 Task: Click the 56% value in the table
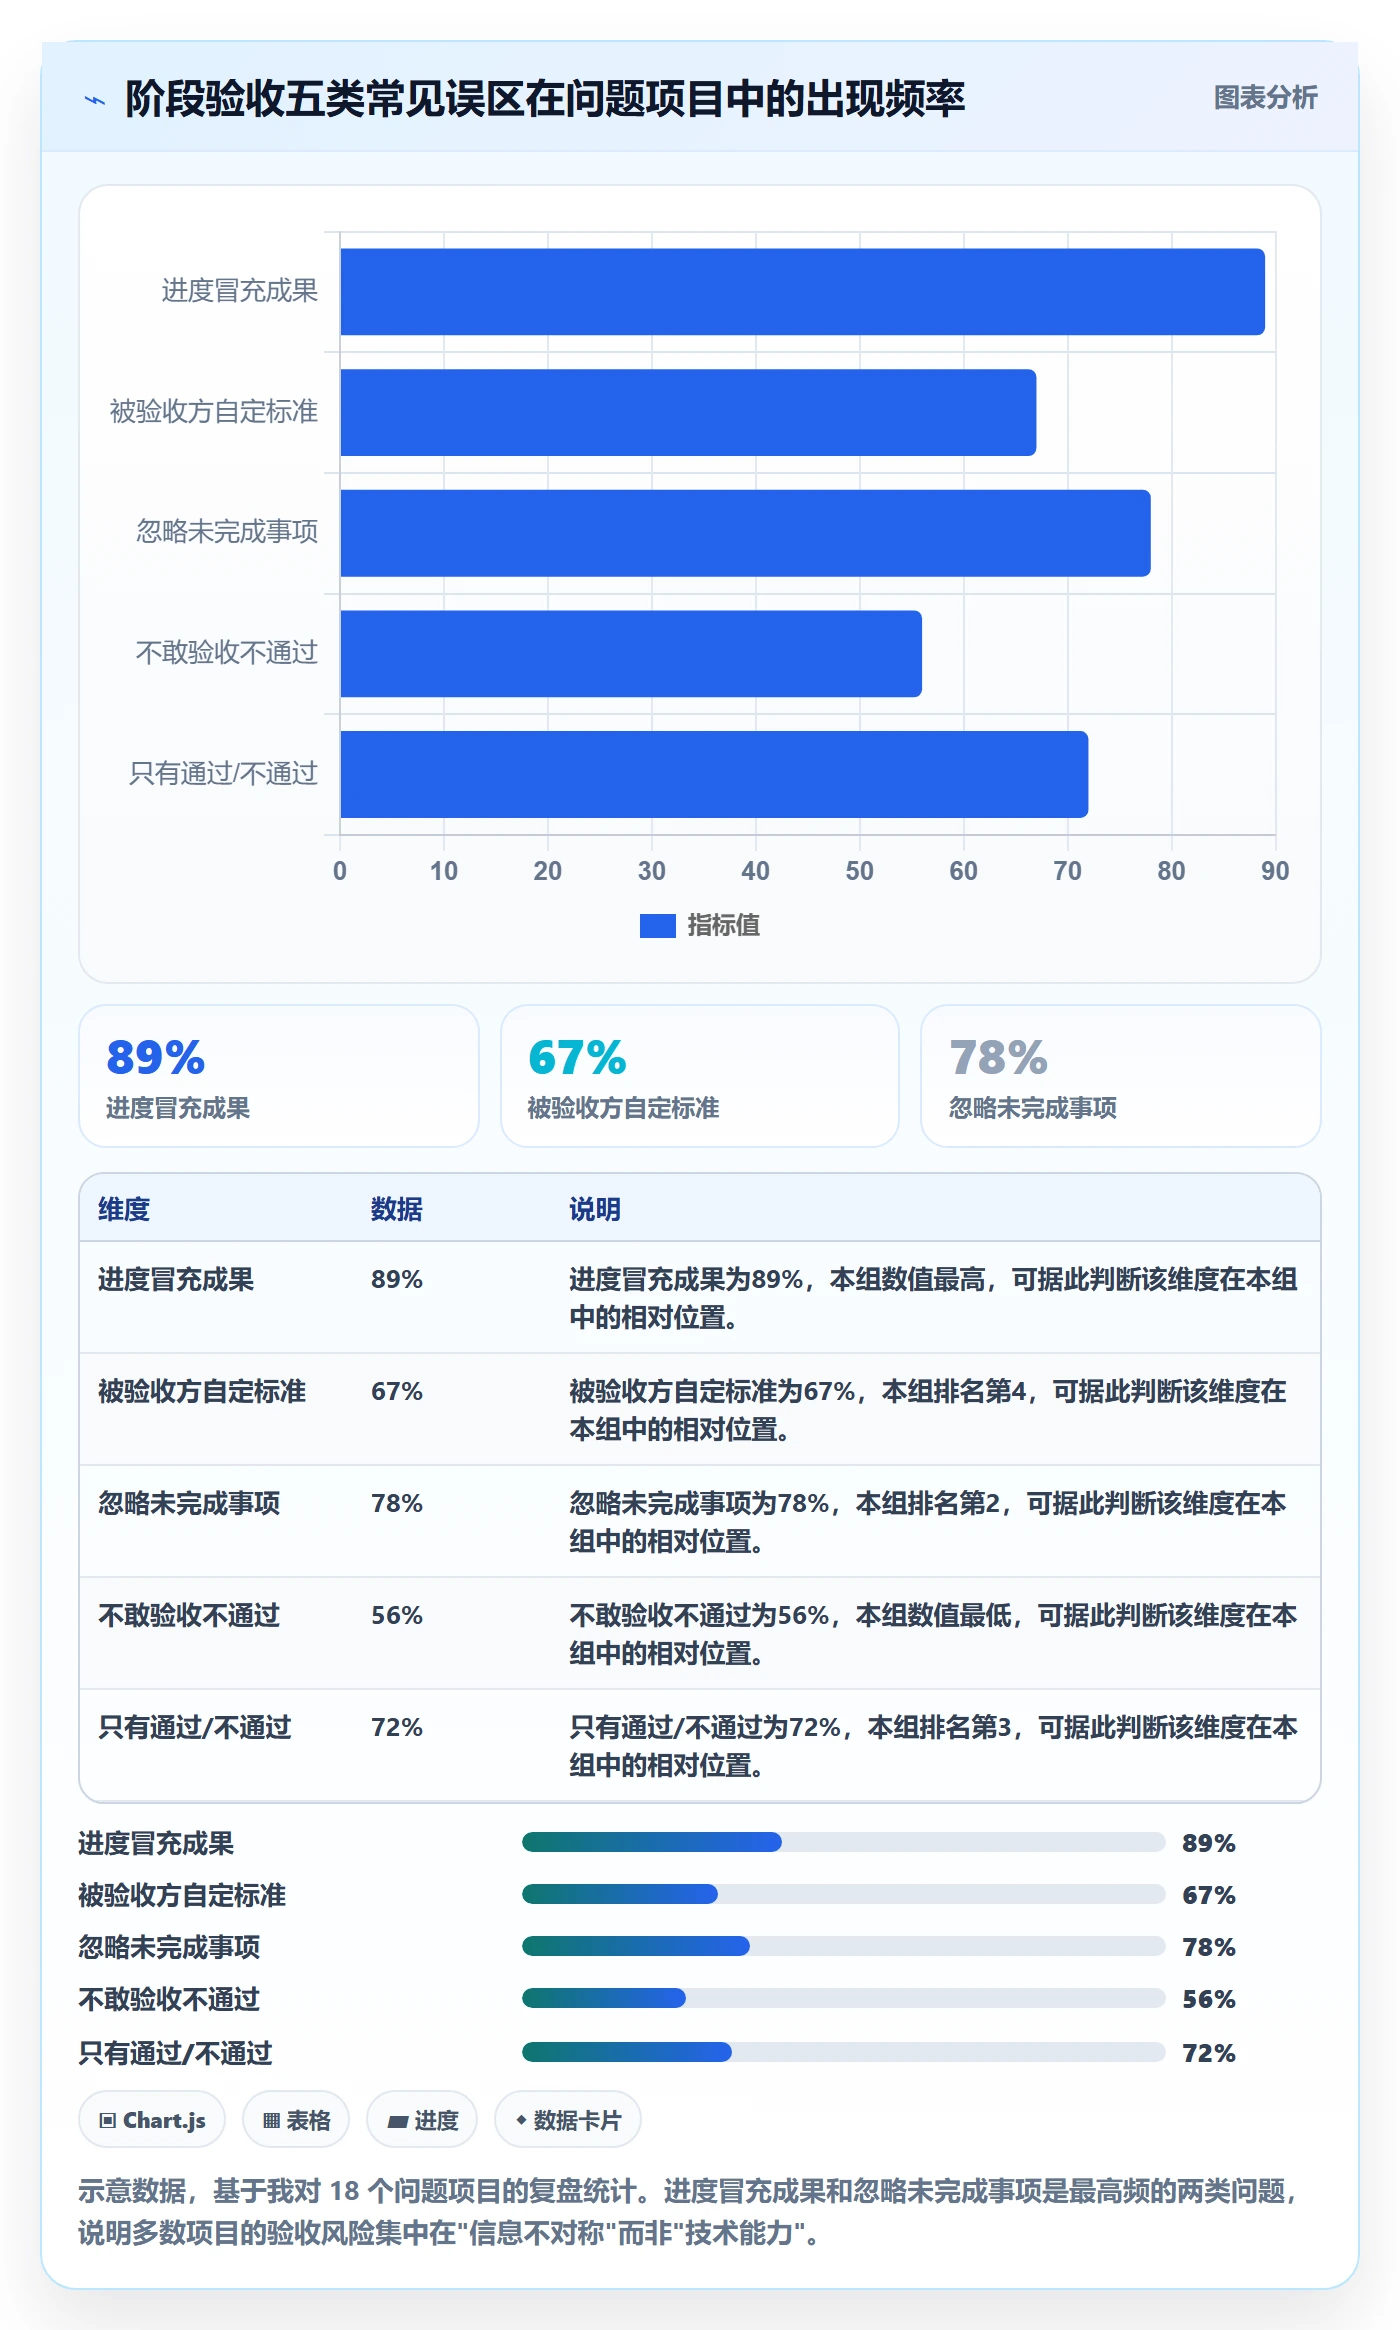[x=397, y=1615]
